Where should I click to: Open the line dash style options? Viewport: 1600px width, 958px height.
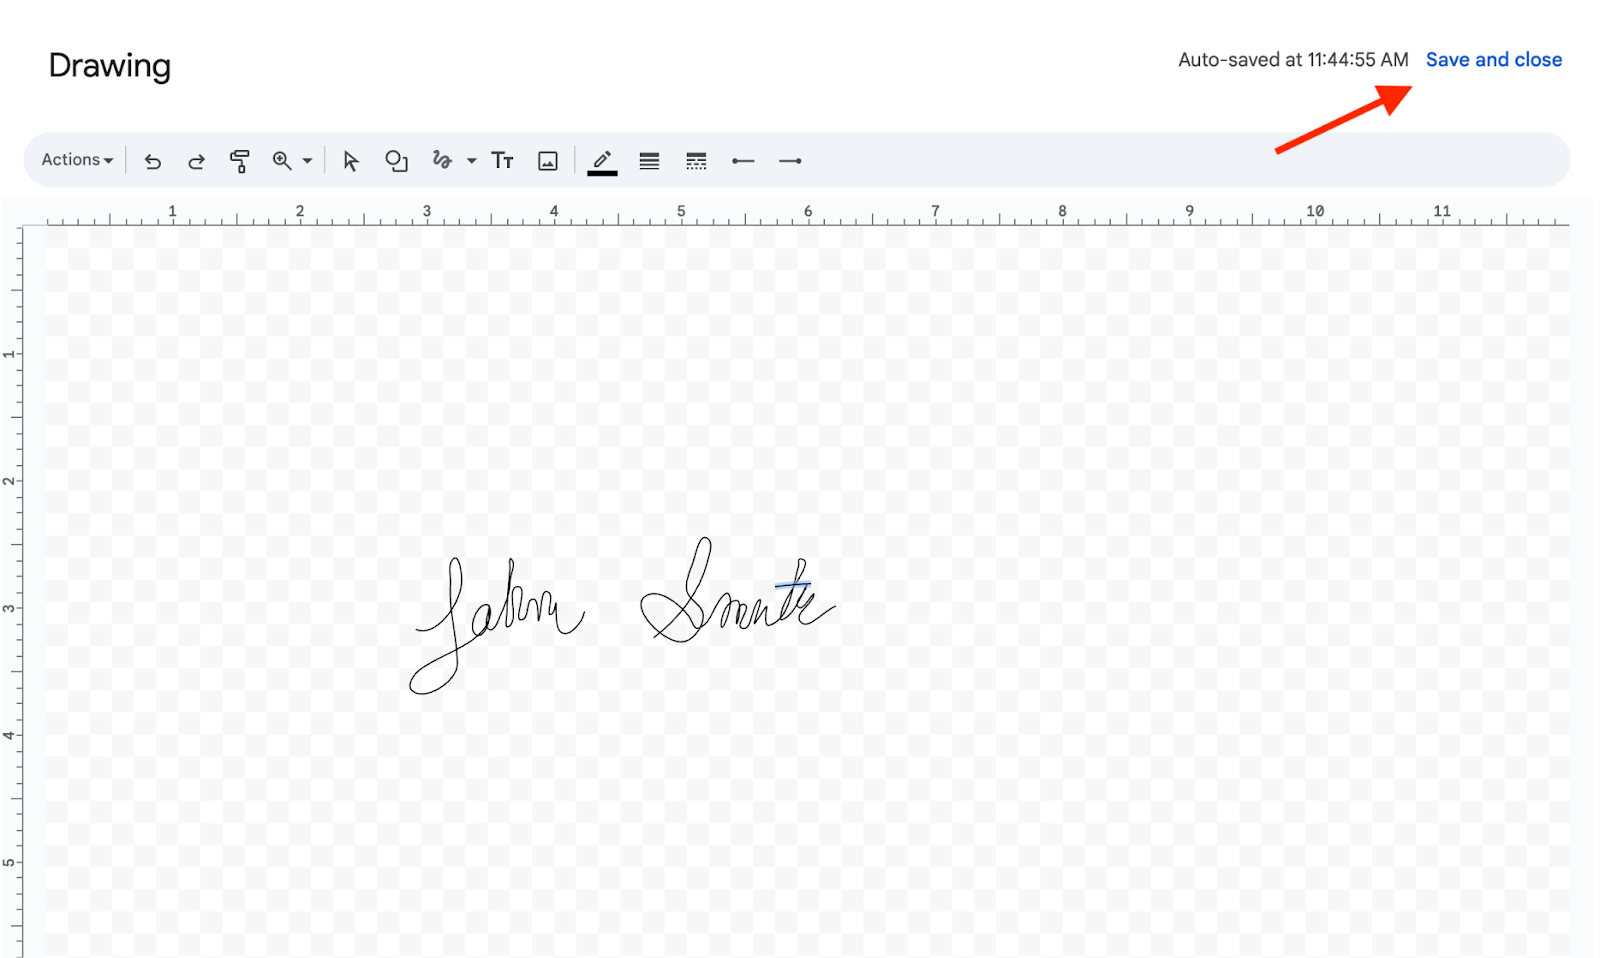(696, 161)
